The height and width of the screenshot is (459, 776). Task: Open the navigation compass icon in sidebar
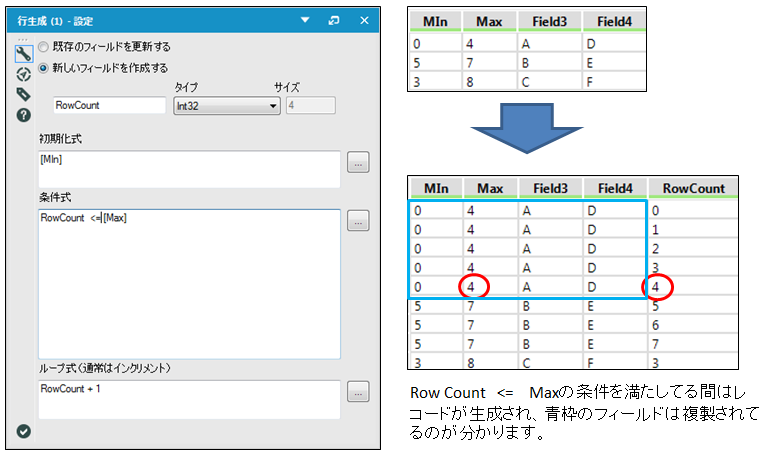tap(23, 74)
